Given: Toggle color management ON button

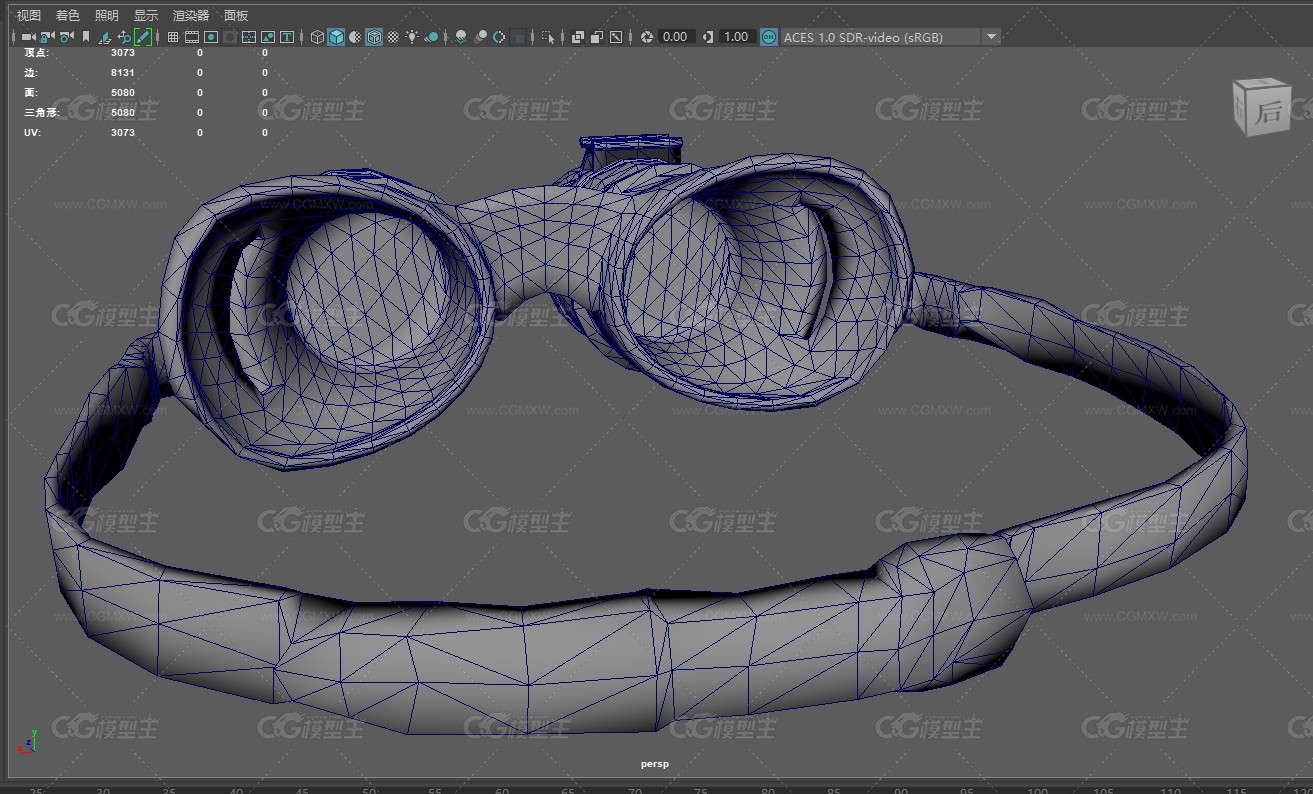Looking at the screenshot, I should [x=768, y=37].
